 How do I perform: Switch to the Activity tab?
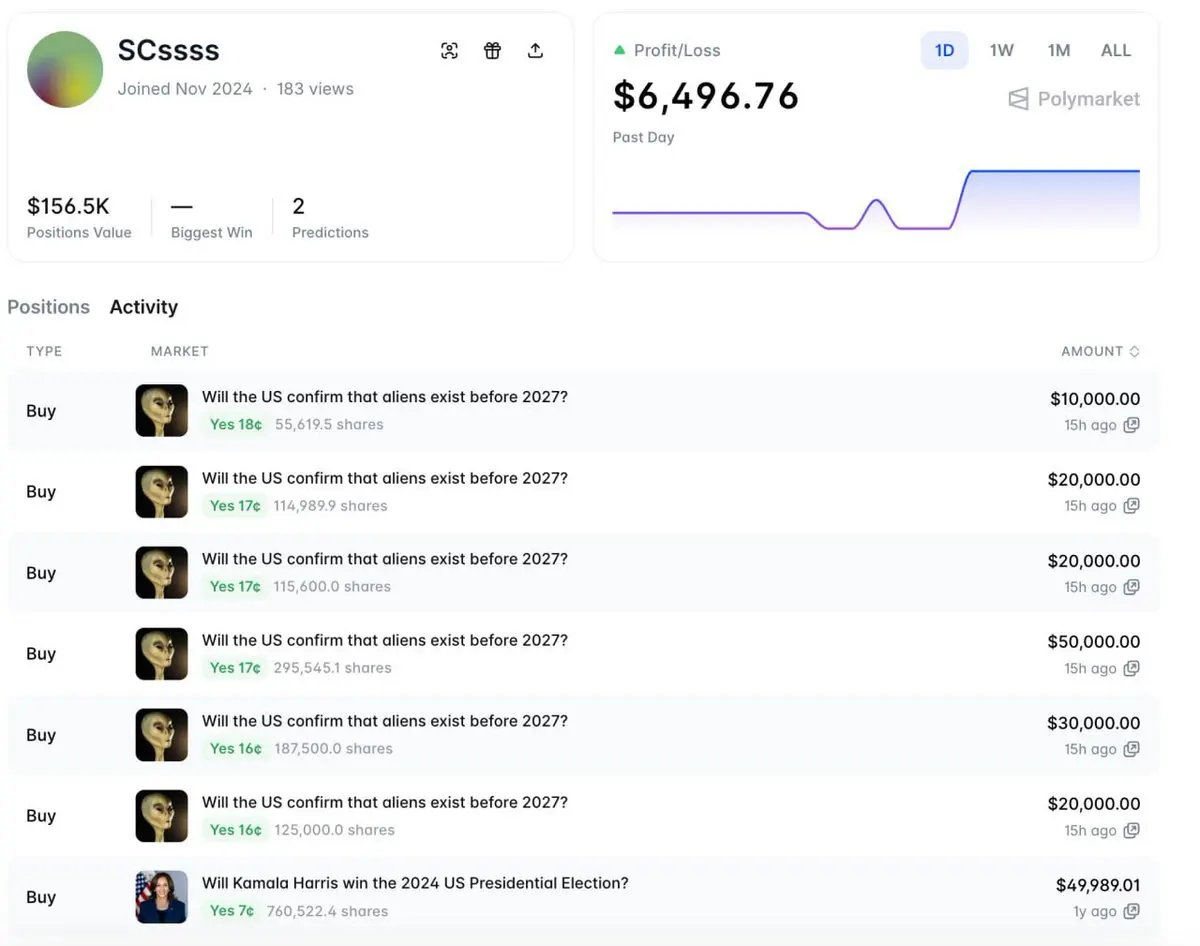pos(143,307)
